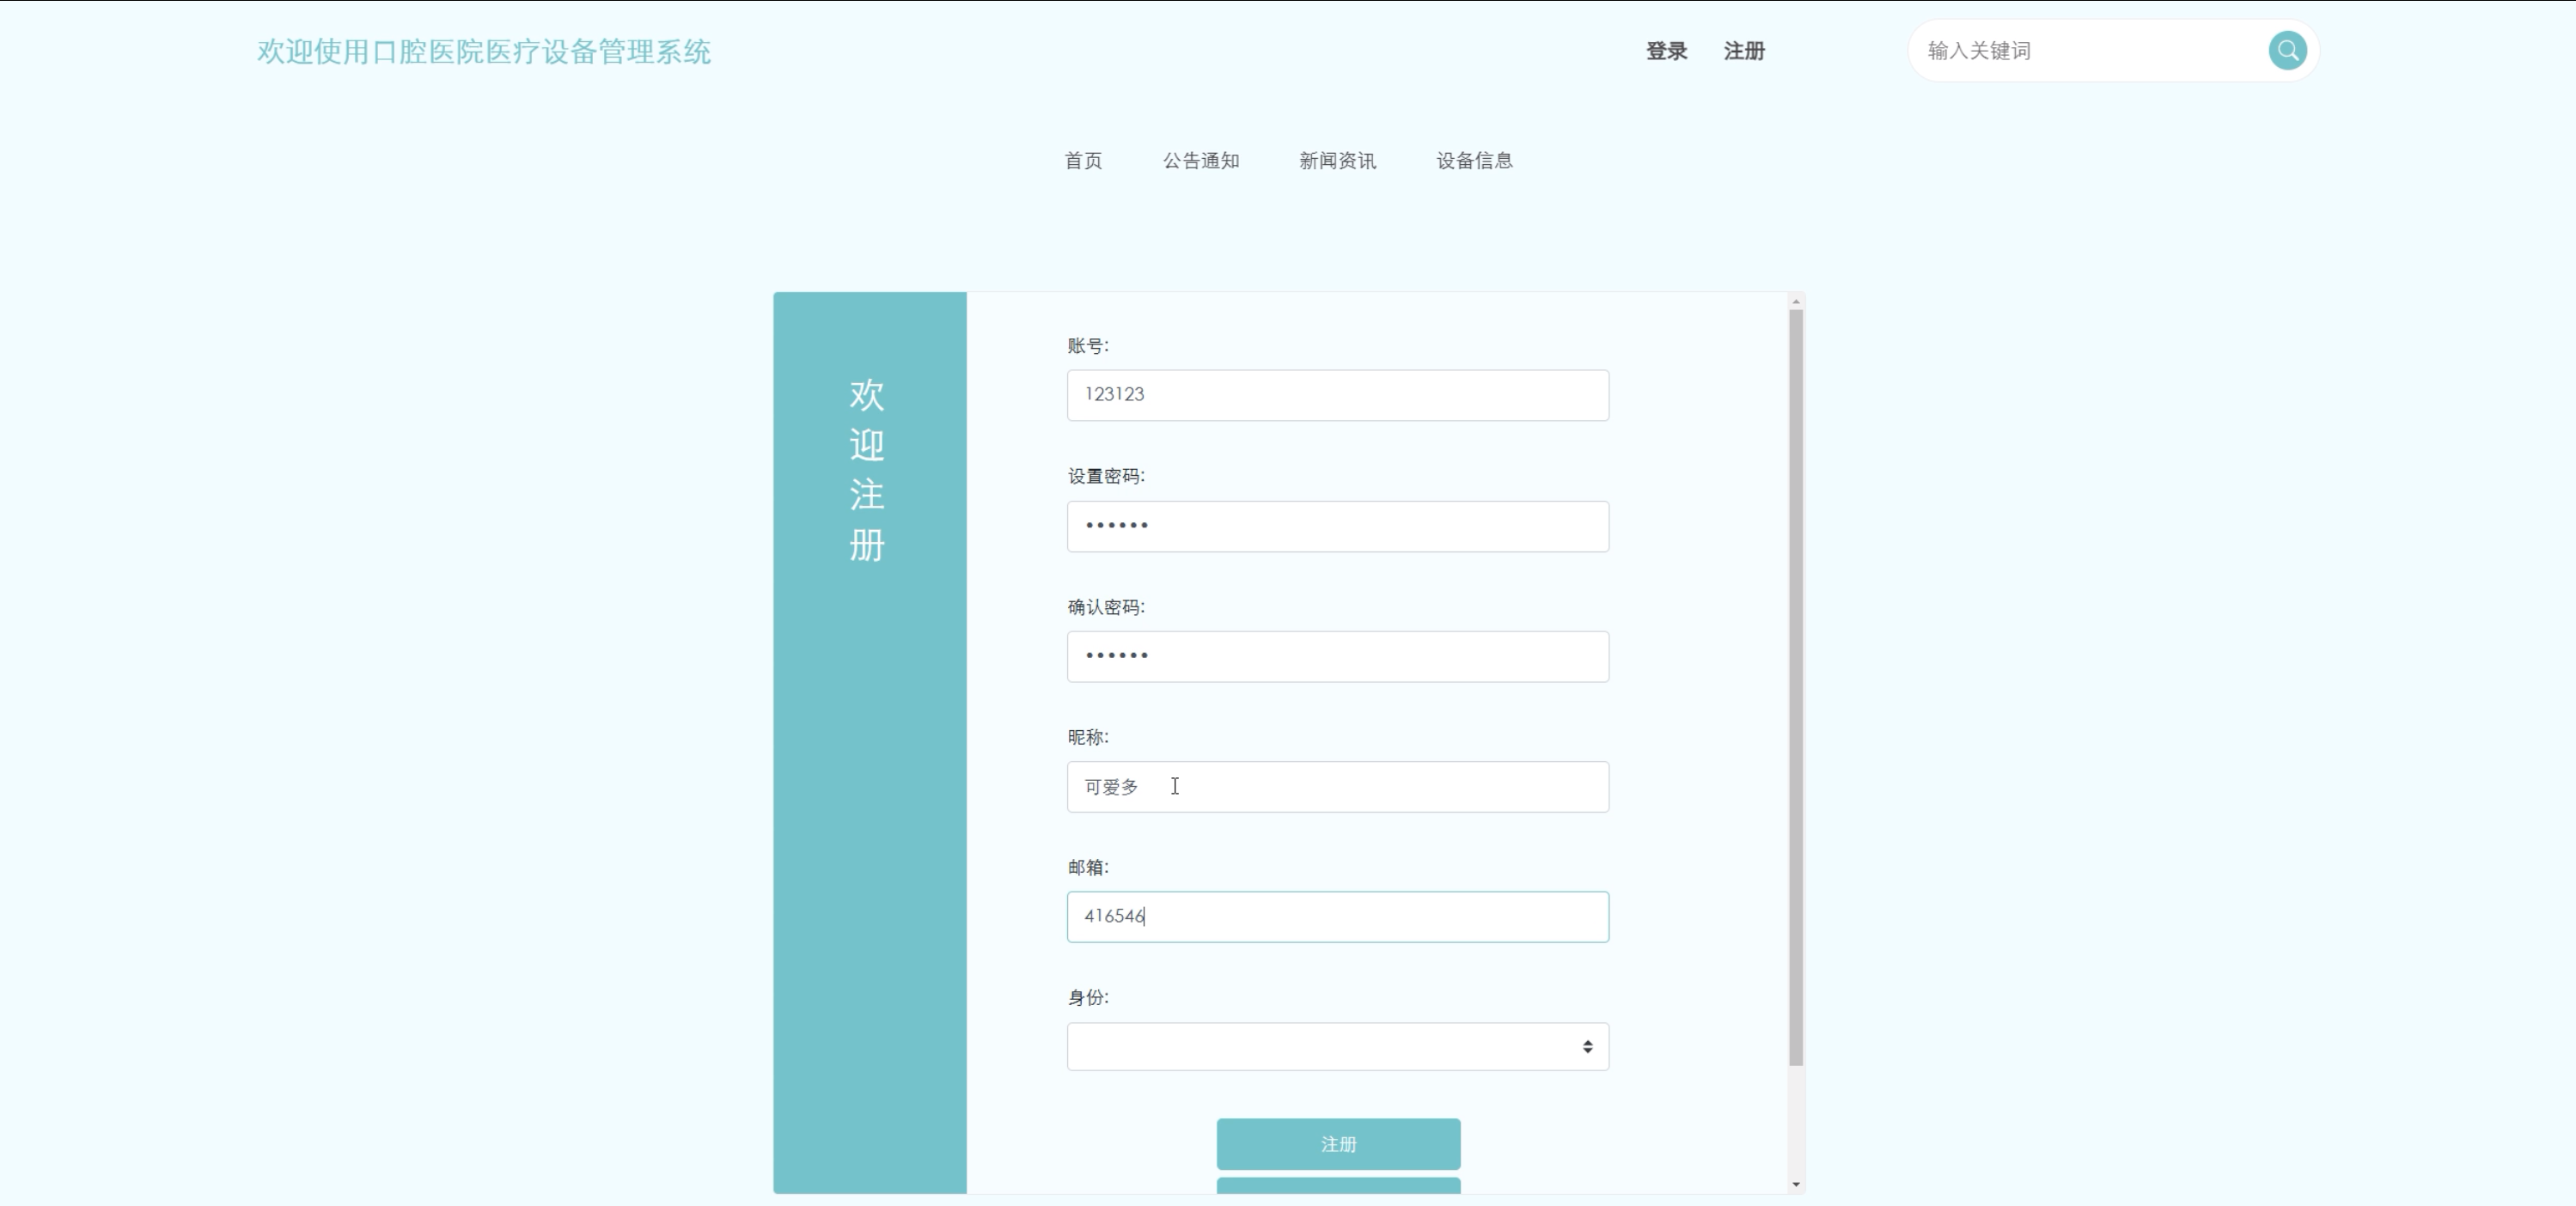Focus the 账号 field containing 123123
Viewport: 2576px width, 1206px height.
1338,395
